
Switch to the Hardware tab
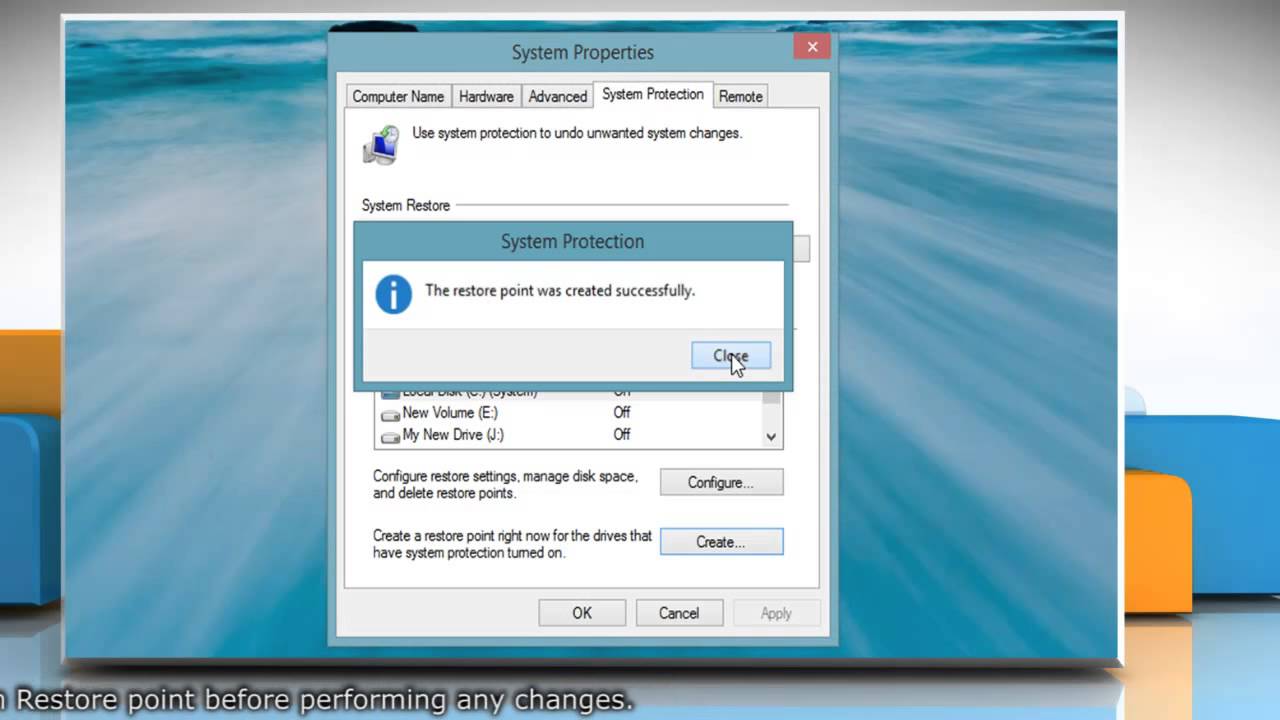click(486, 97)
